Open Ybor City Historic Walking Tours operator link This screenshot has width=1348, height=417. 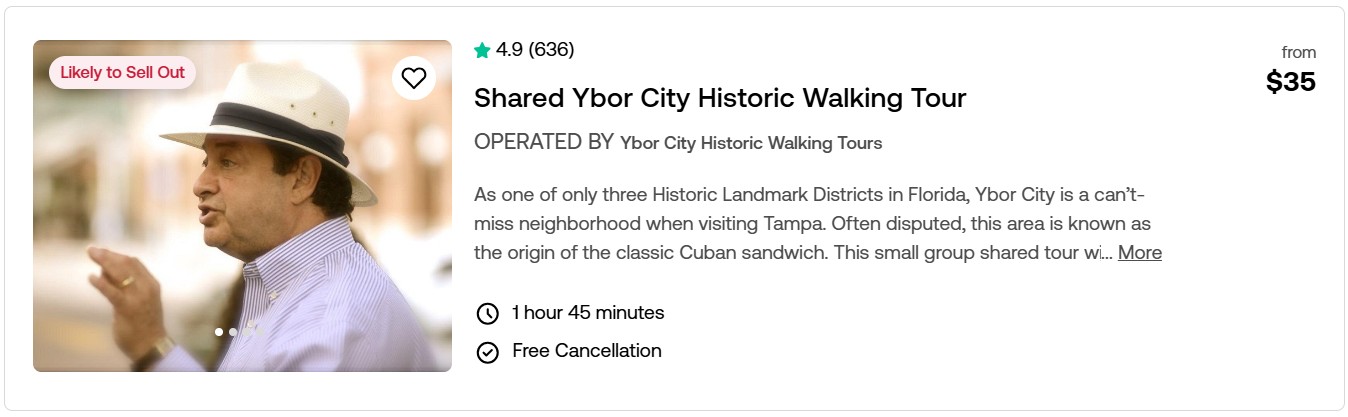tap(750, 143)
